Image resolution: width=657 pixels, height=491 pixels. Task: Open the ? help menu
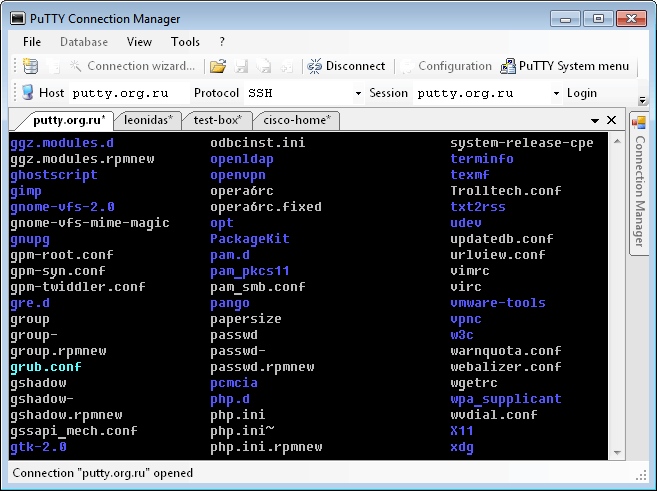pos(222,42)
